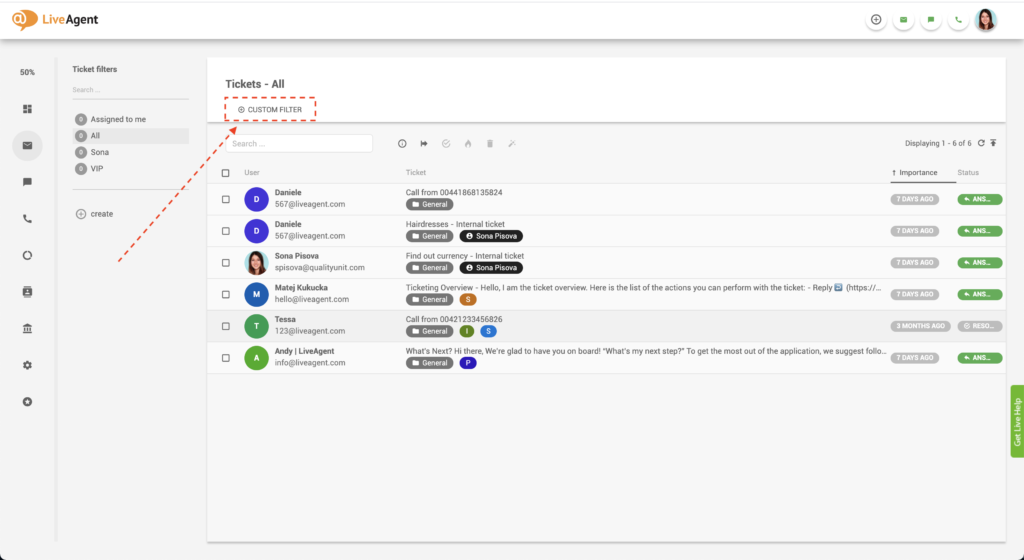The image size is (1024, 560).
Task: Click the green phone icon in top bar
Action: click(959, 20)
